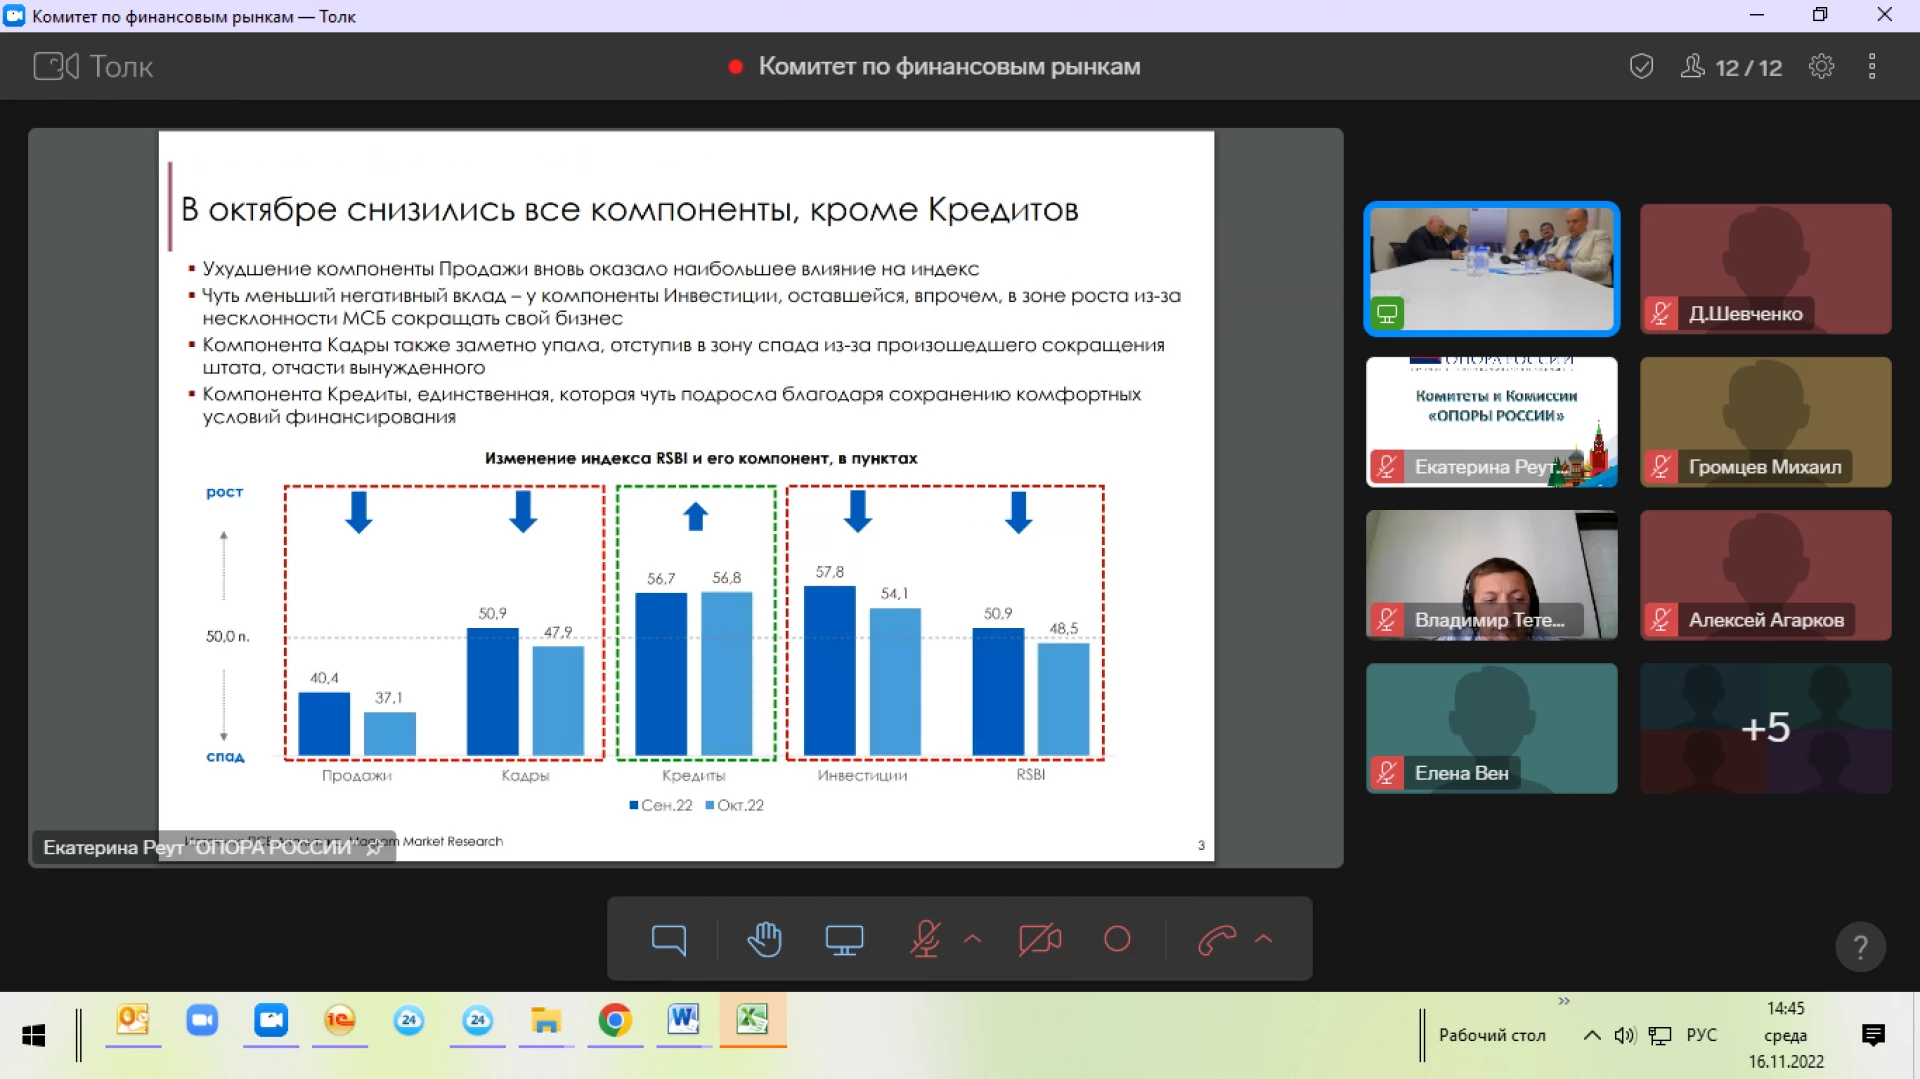
Task: Leave the call with hang-up button
Action: (x=1217, y=939)
